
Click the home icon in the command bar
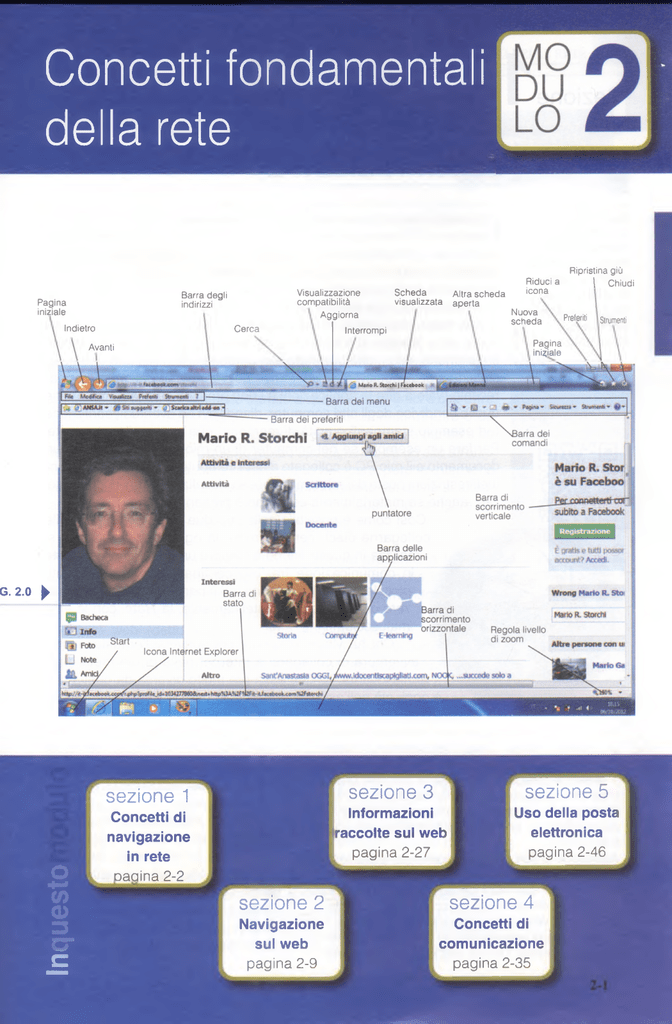(x=455, y=407)
